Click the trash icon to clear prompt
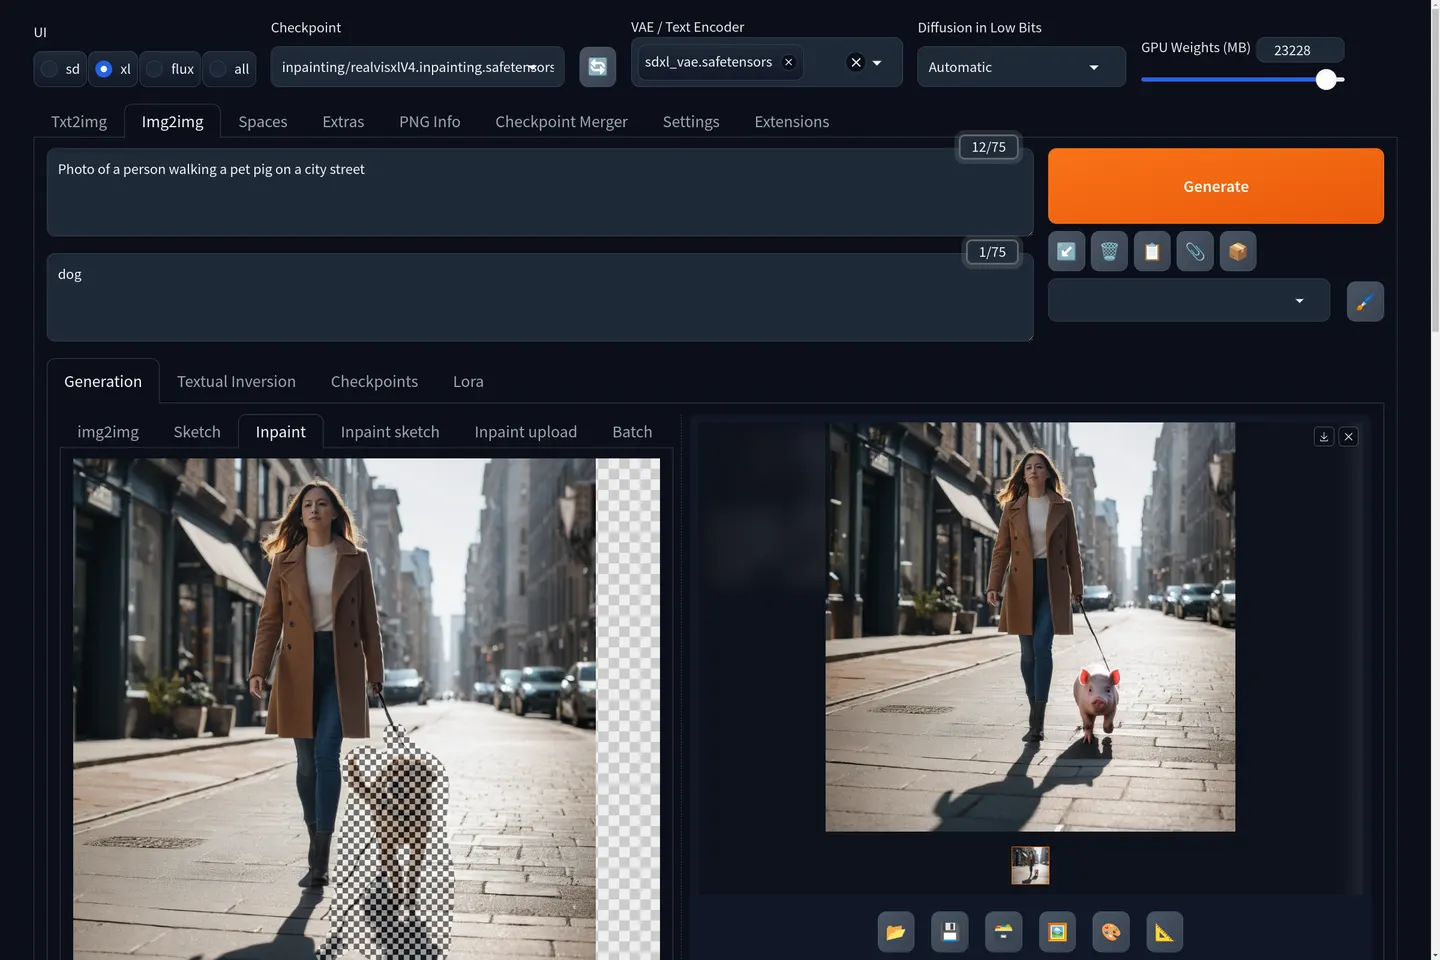The width and height of the screenshot is (1440, 960). coord(1109,252)
